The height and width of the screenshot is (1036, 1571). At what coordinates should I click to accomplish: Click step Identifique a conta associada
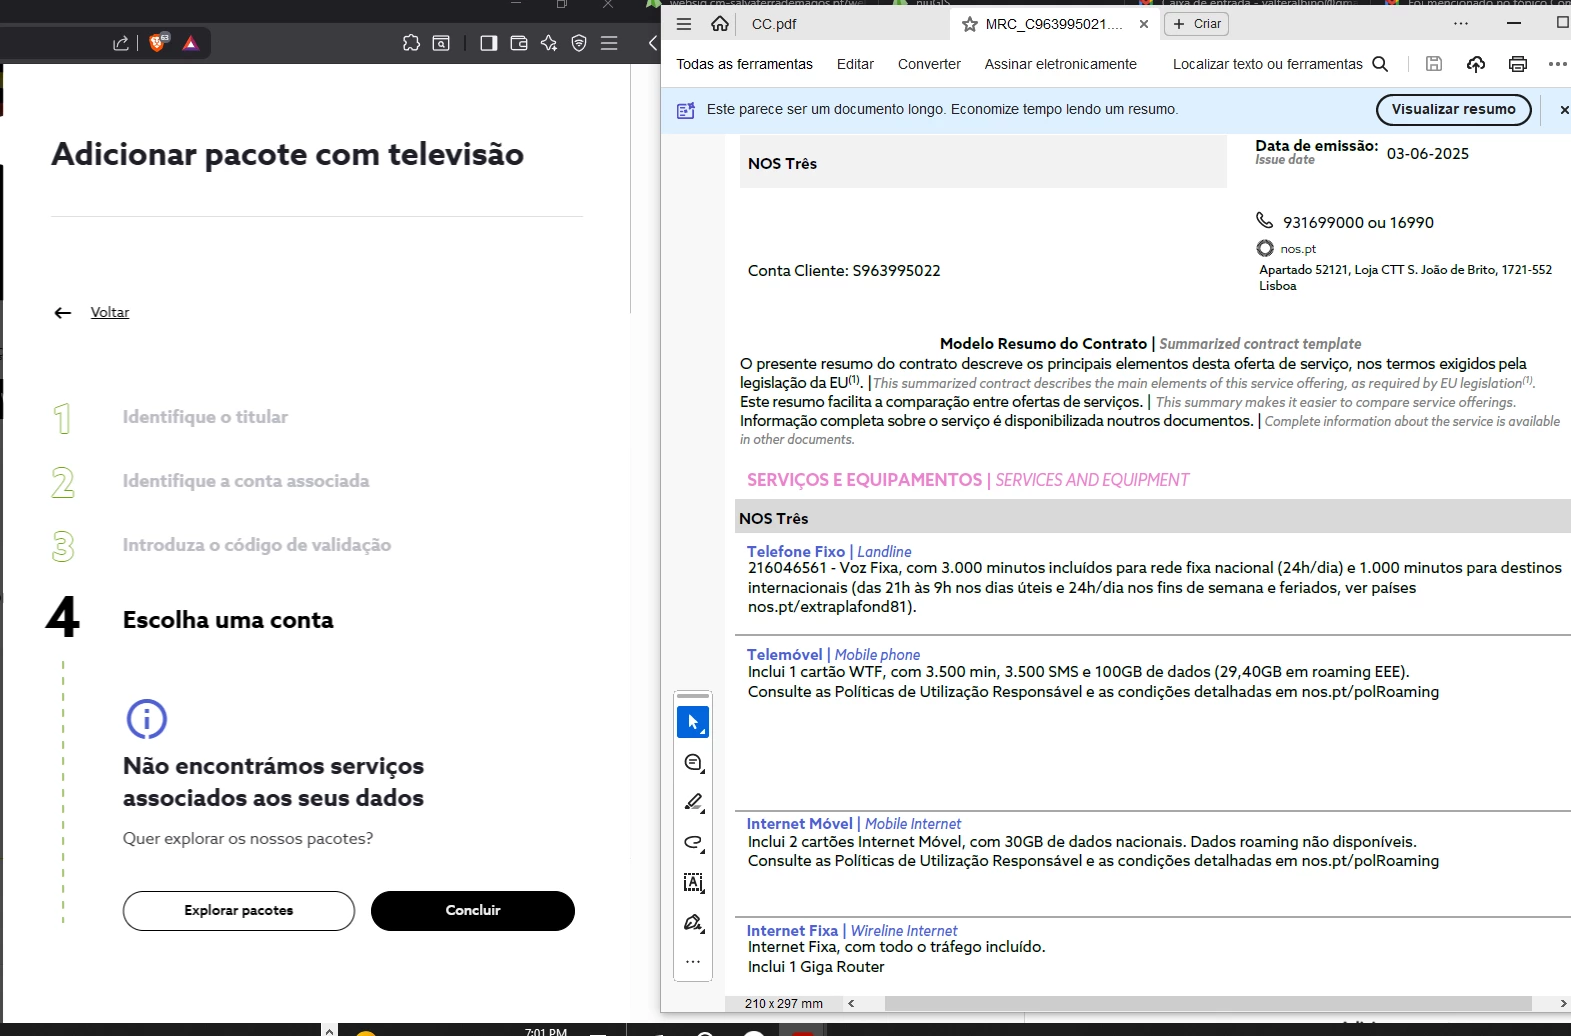click(x=246, y=481)
